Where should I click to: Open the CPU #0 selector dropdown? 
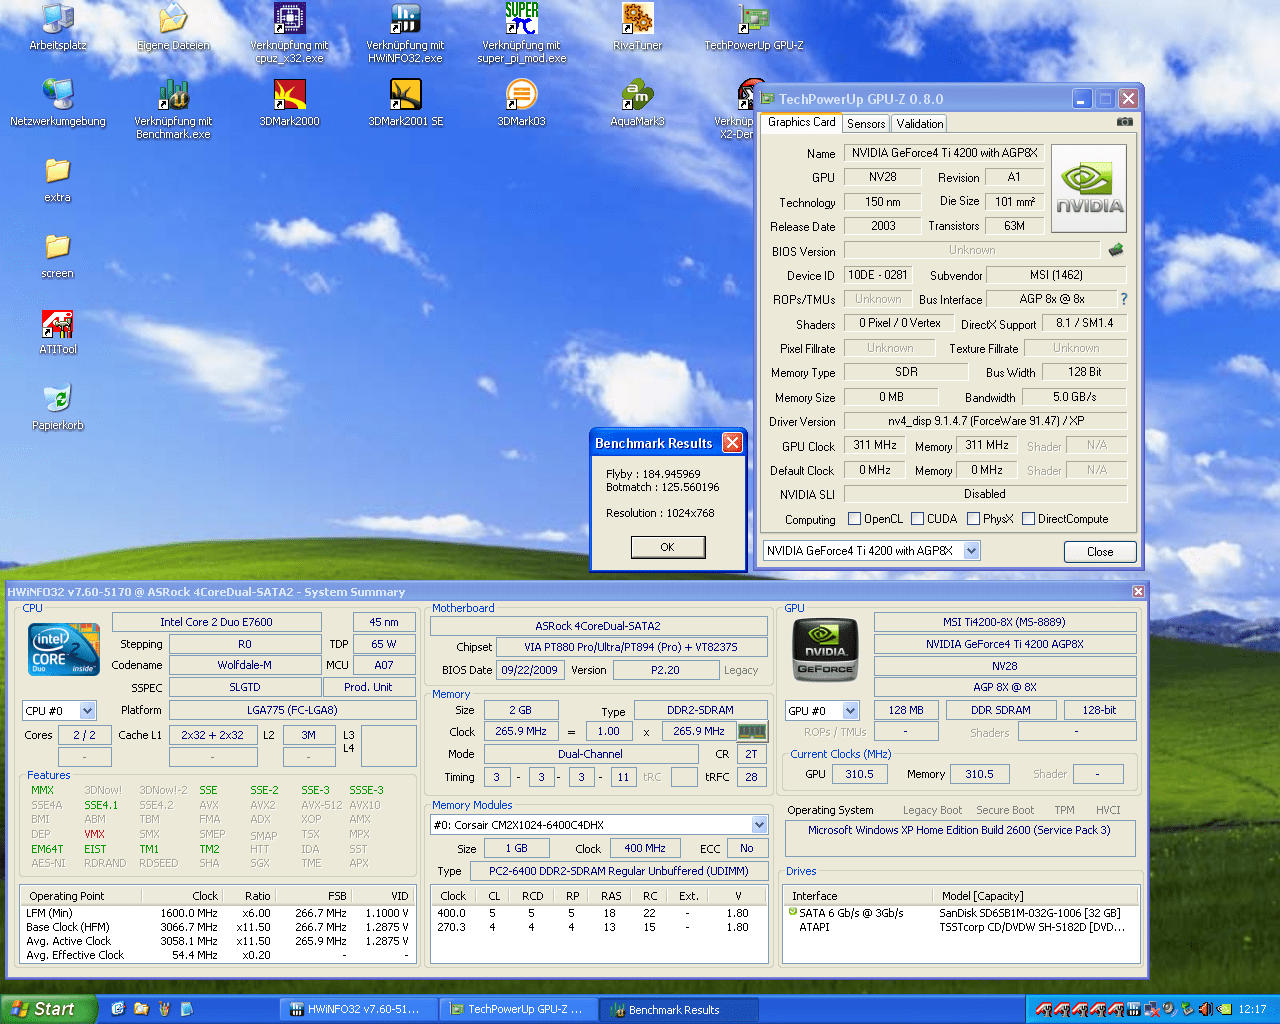click(x=87, y=711)
